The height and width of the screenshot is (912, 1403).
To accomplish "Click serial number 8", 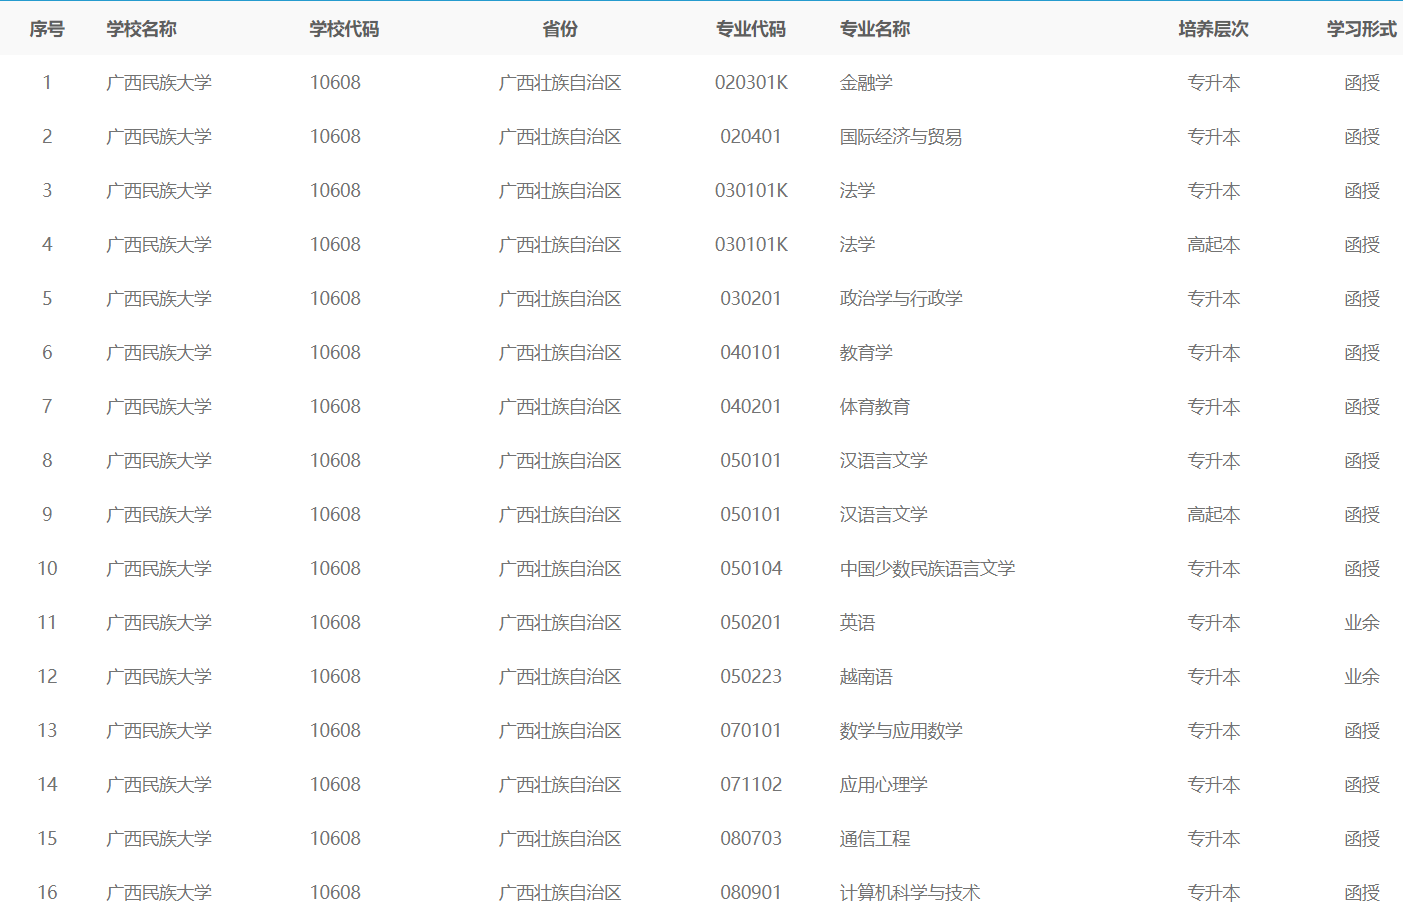I will (47, 461).
